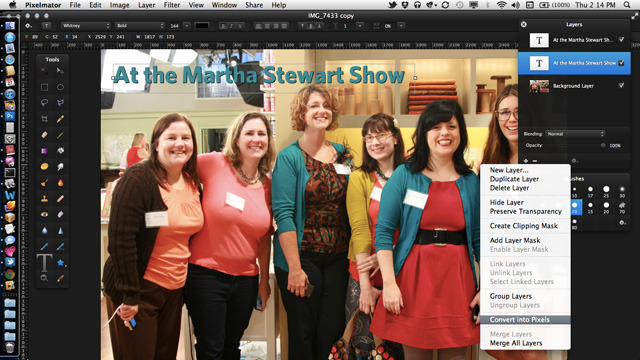Open the Whitney font family dropdown
Image resolution: width=640 pixels, height=360 pixels.
(86, 26)
